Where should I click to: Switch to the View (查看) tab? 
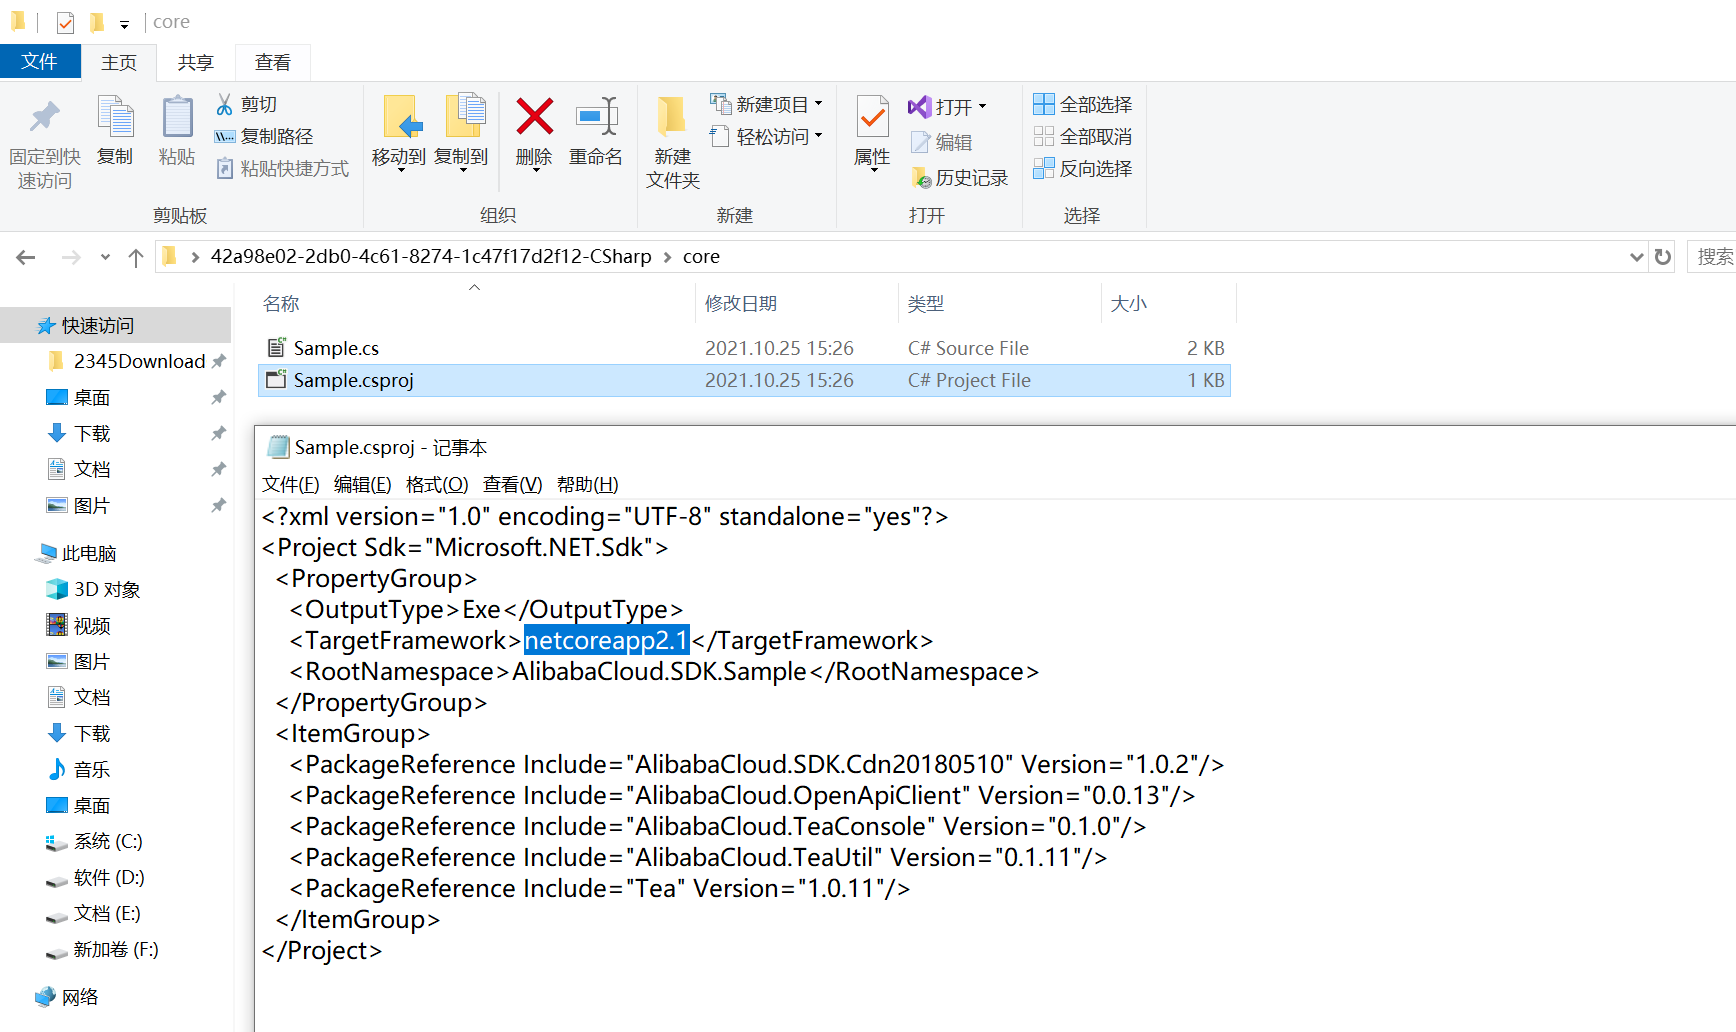[273, 62]
